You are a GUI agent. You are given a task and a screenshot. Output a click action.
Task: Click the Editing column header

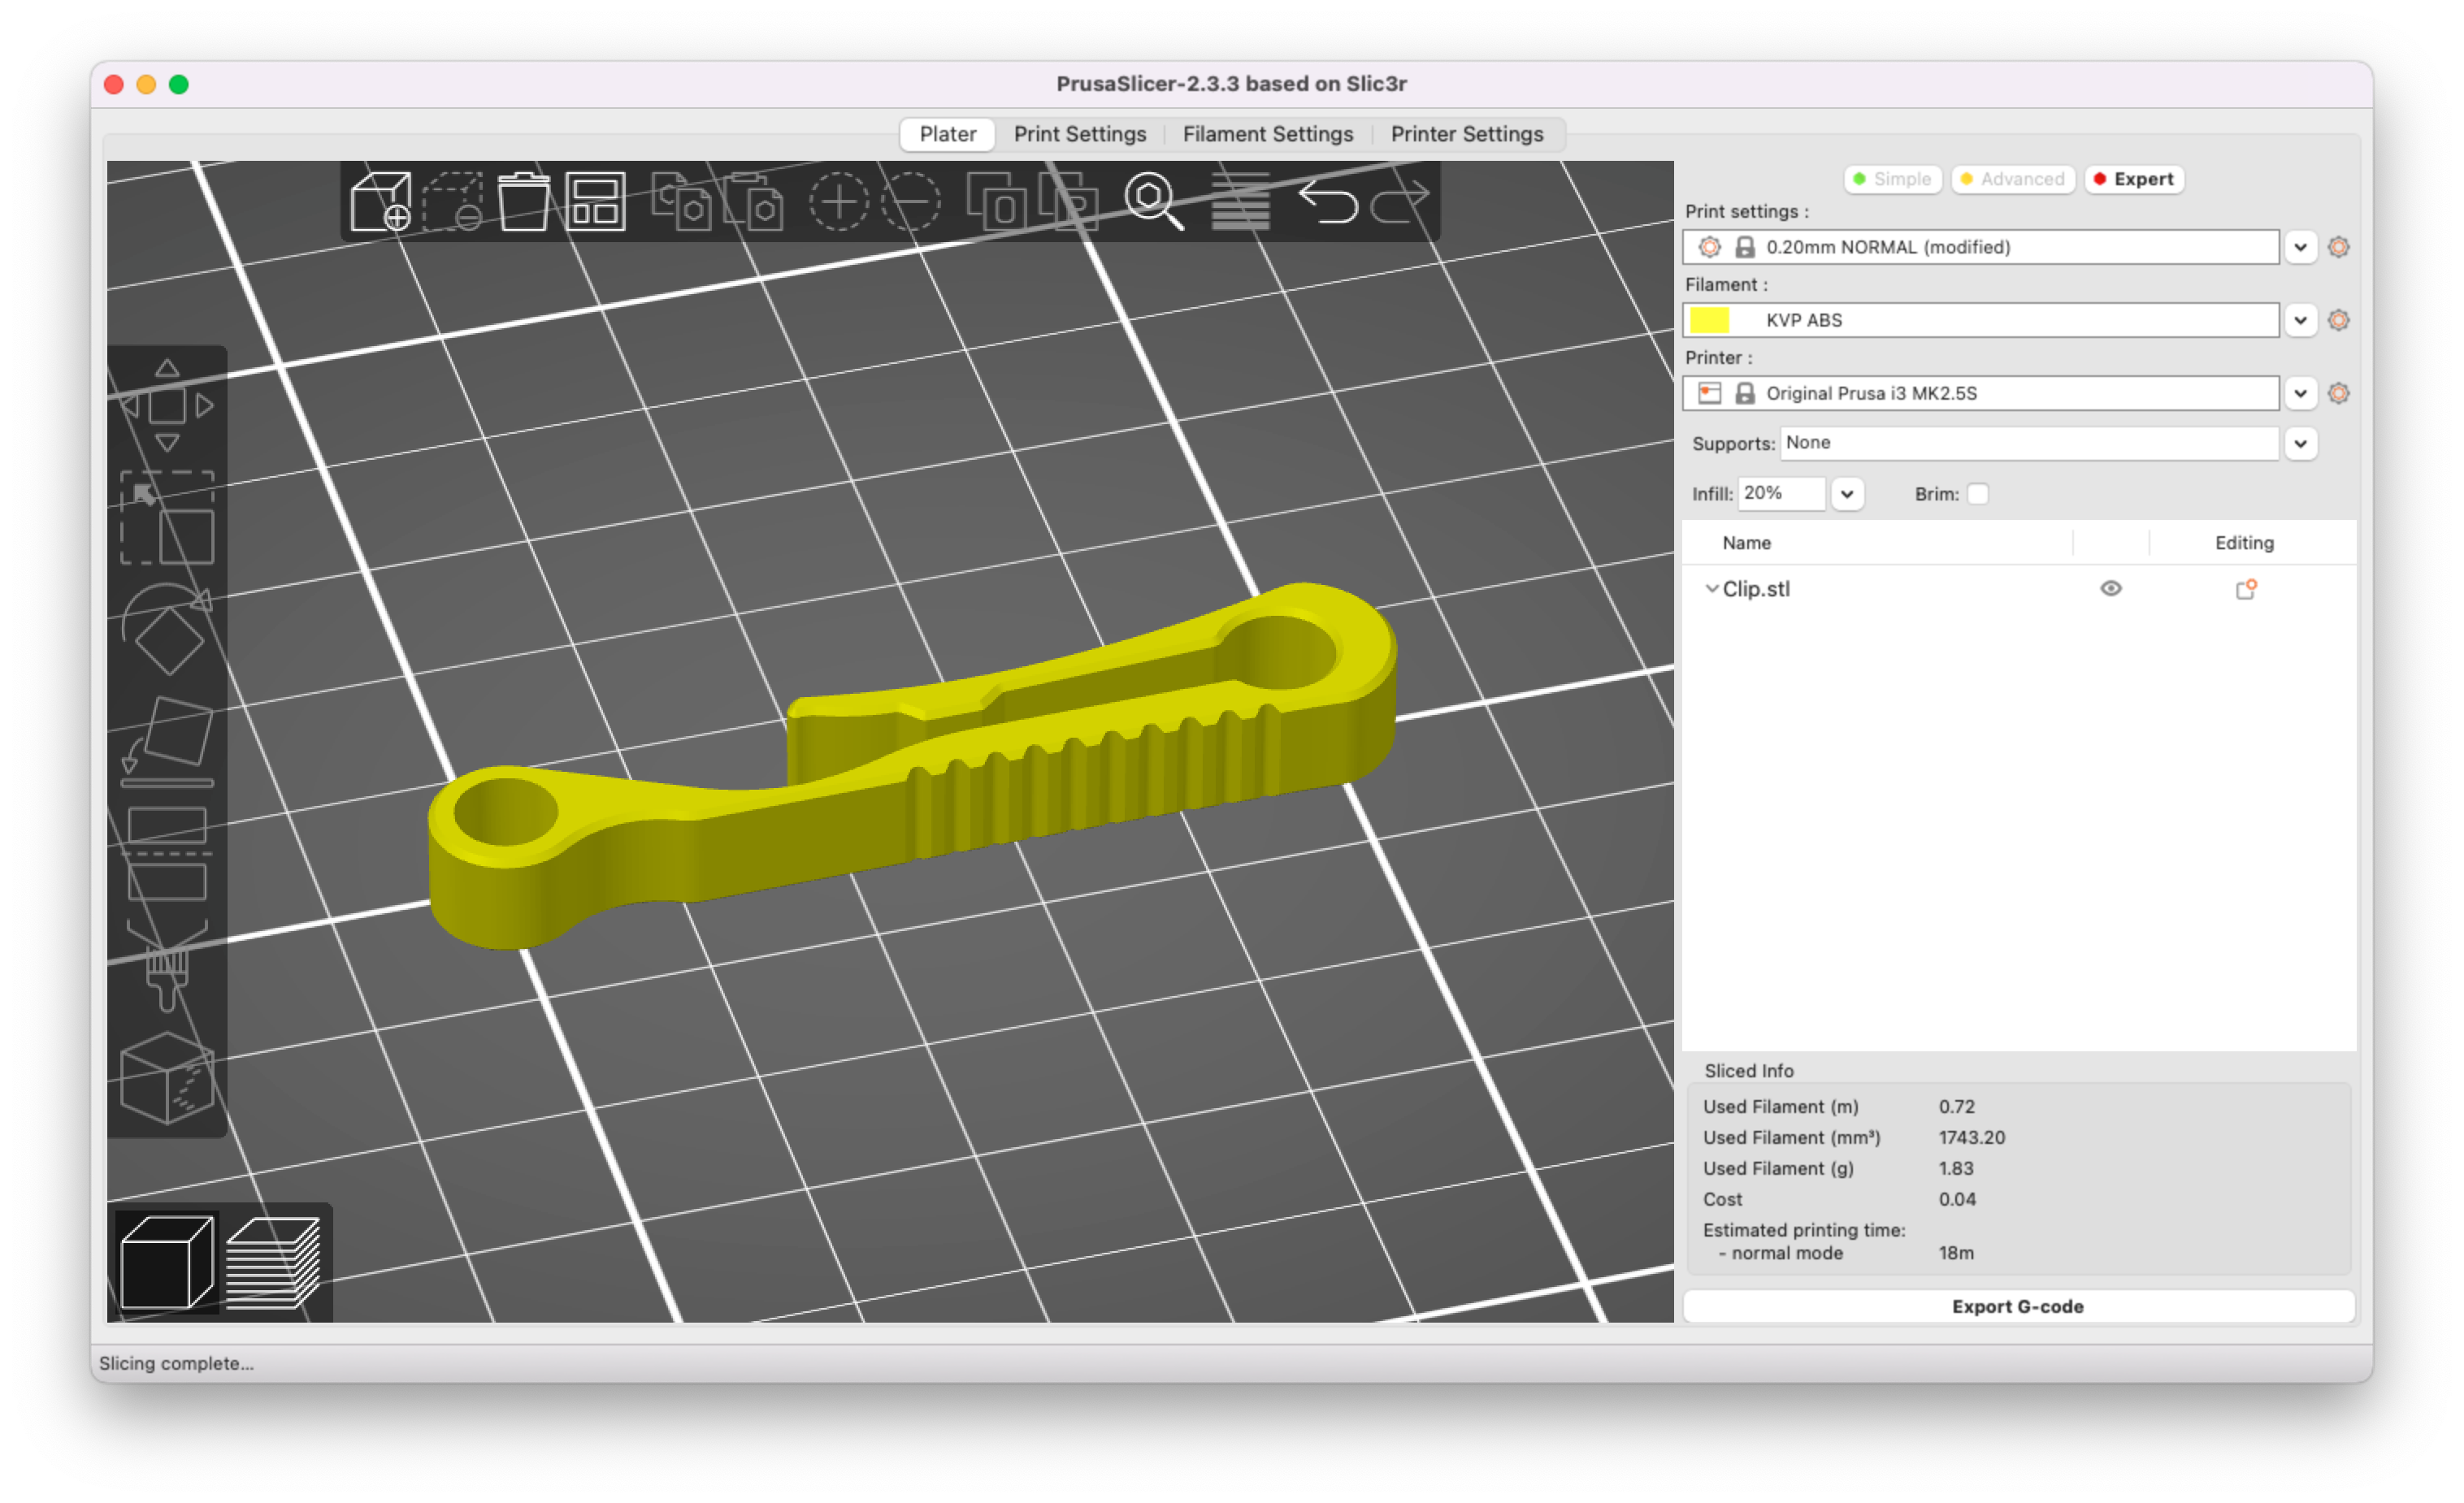tap(2244, 543)
